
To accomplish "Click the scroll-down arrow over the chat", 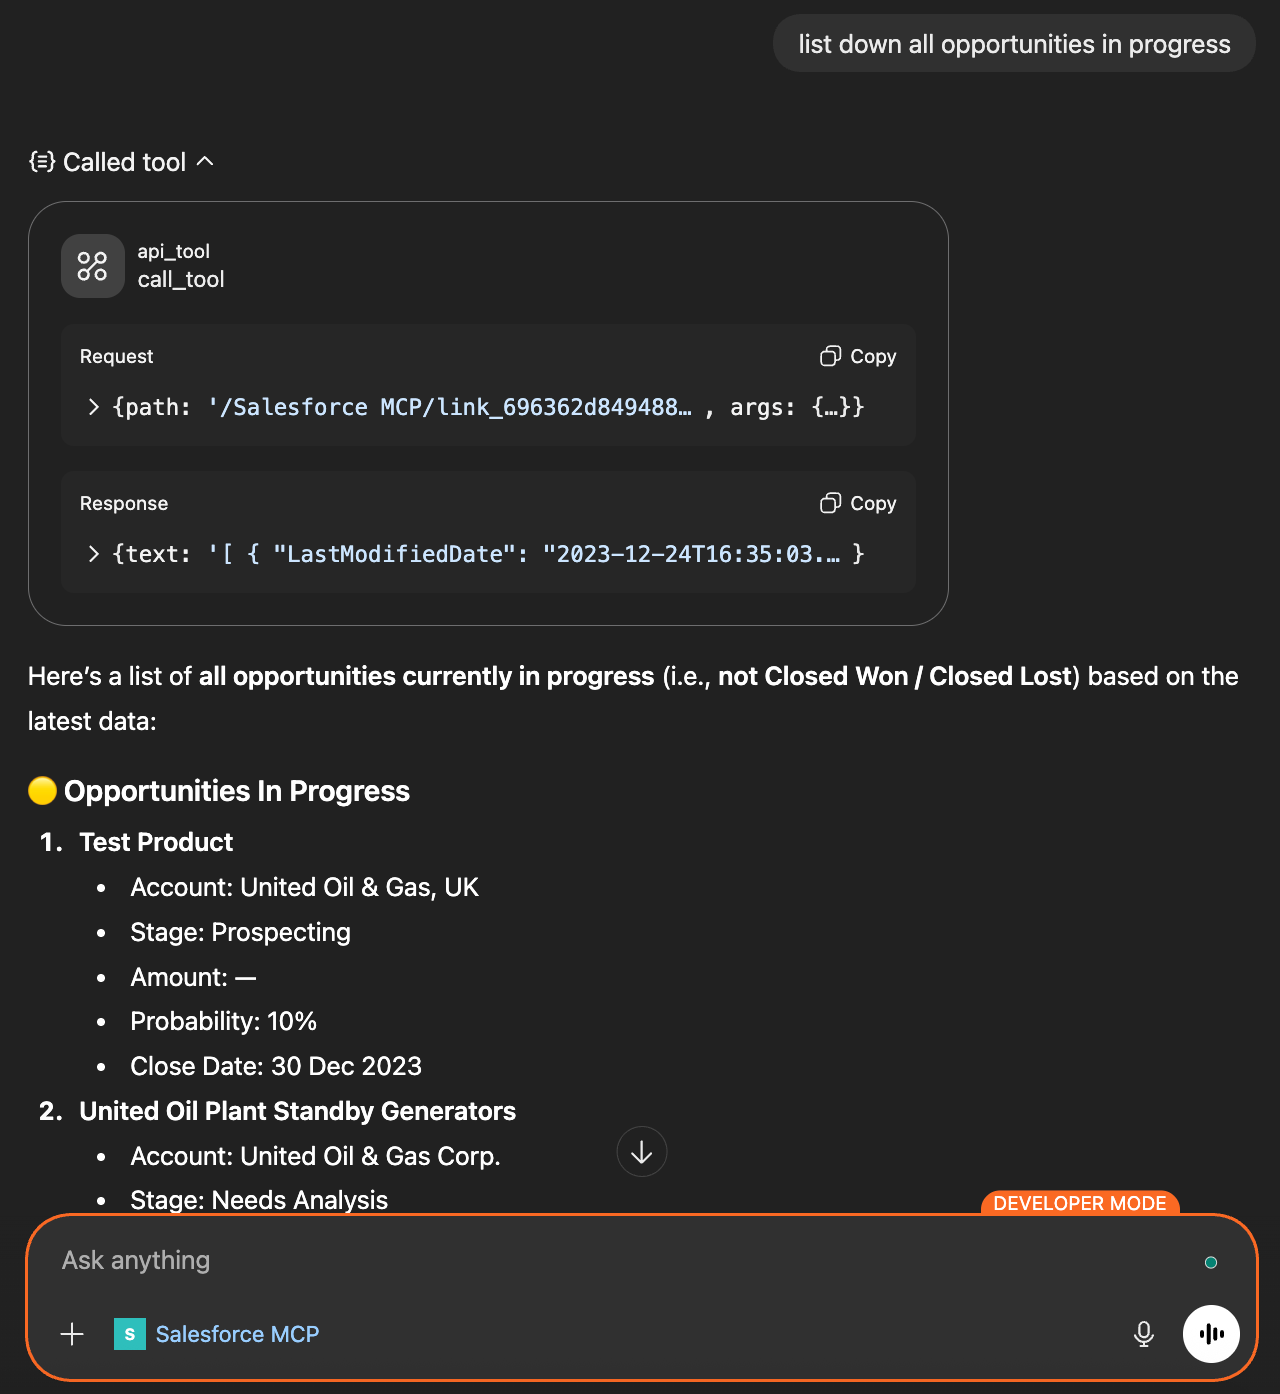I will pyautogui.click(x=641, y=1151).
